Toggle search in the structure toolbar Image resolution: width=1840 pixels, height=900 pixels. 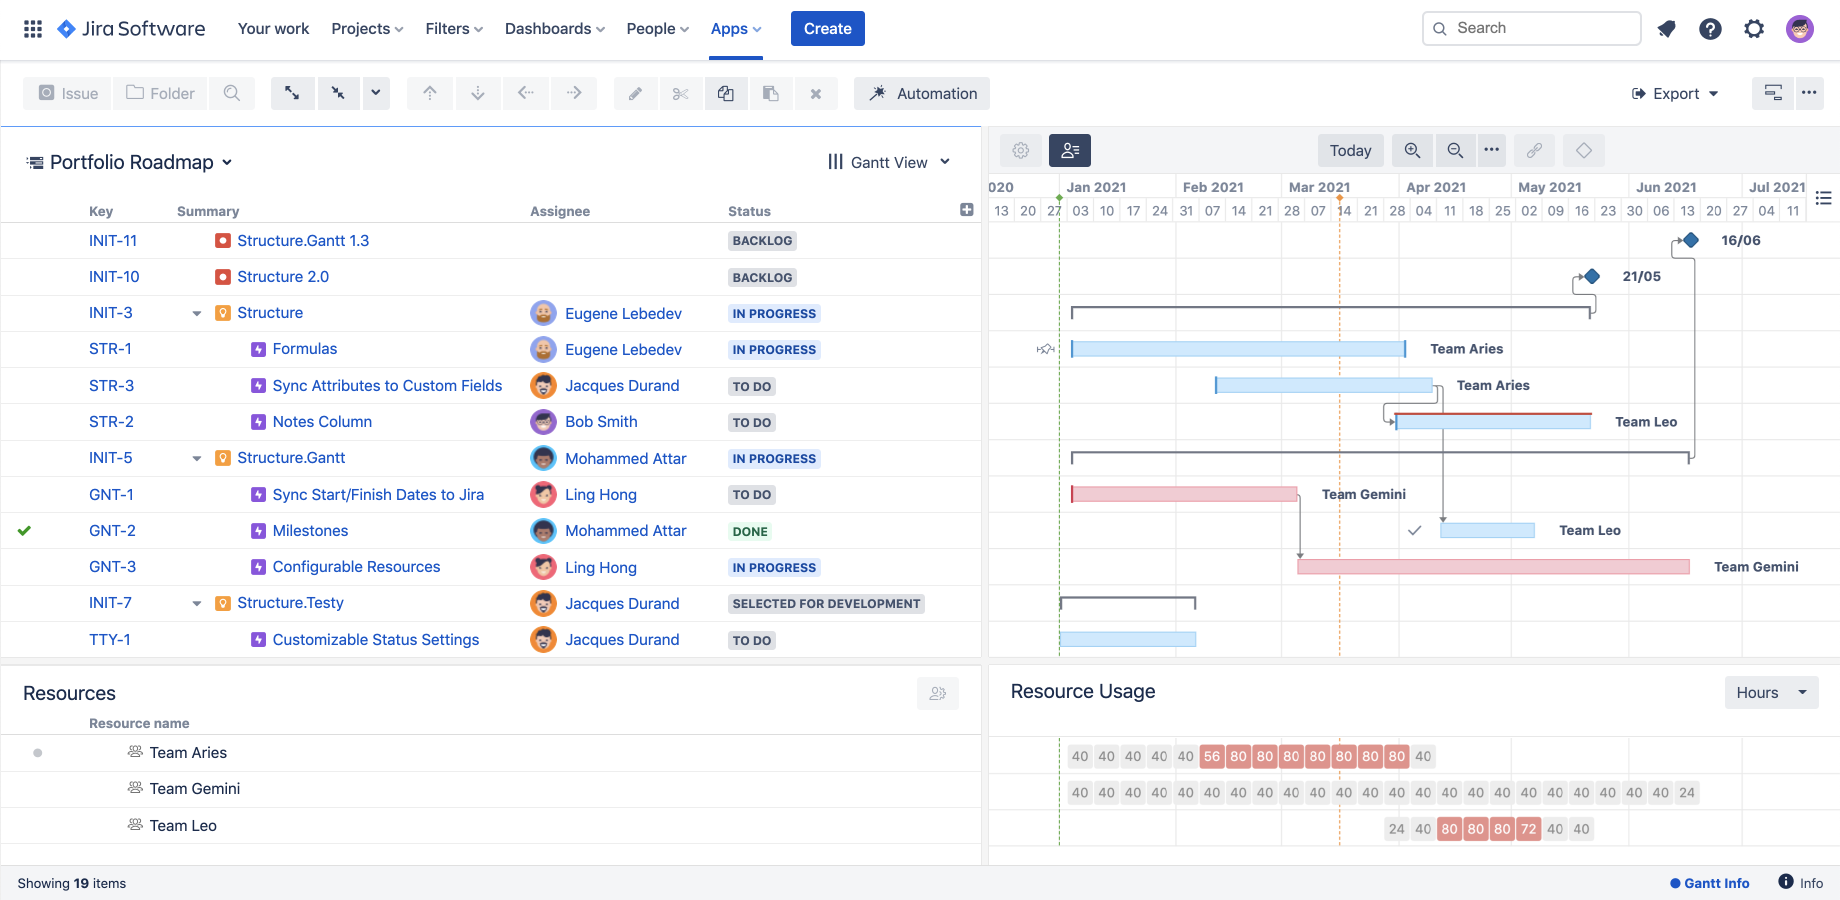coord(232,93)
